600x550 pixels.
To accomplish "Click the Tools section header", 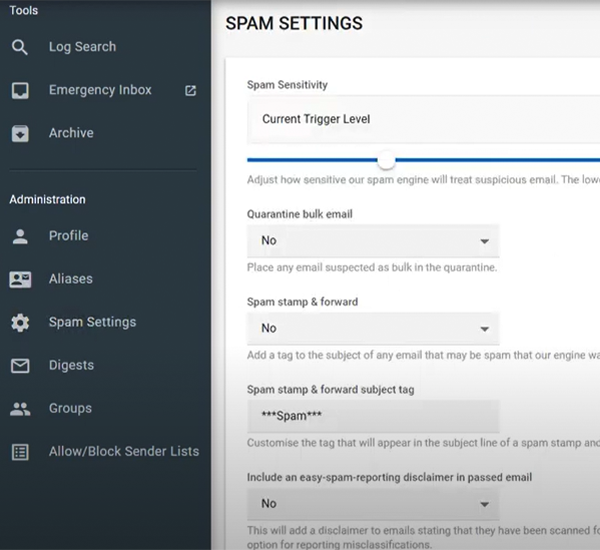I will [24, 10].
